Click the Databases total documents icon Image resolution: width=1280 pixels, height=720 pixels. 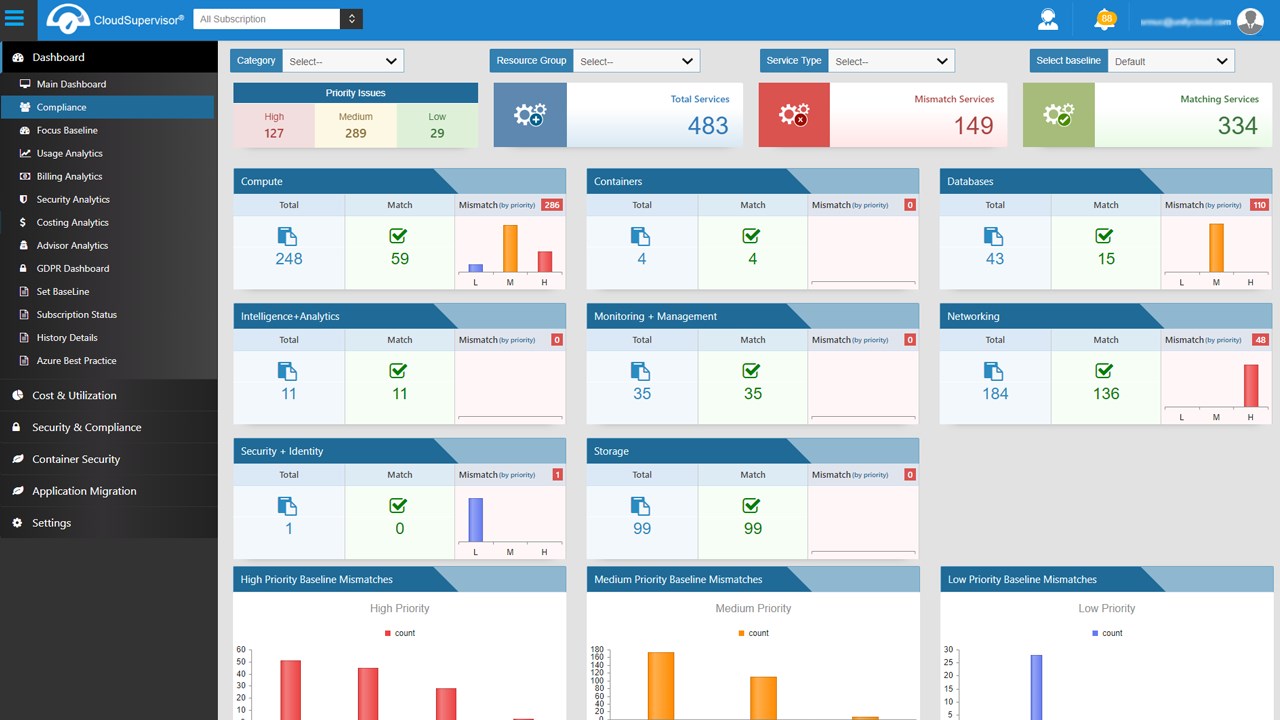click(x=994, y=236)
